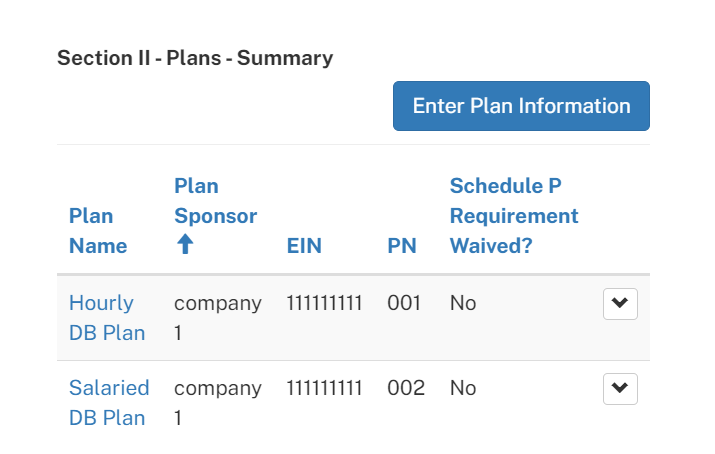Click the sort arrow under Plan Sponsor

coord(185,245)
